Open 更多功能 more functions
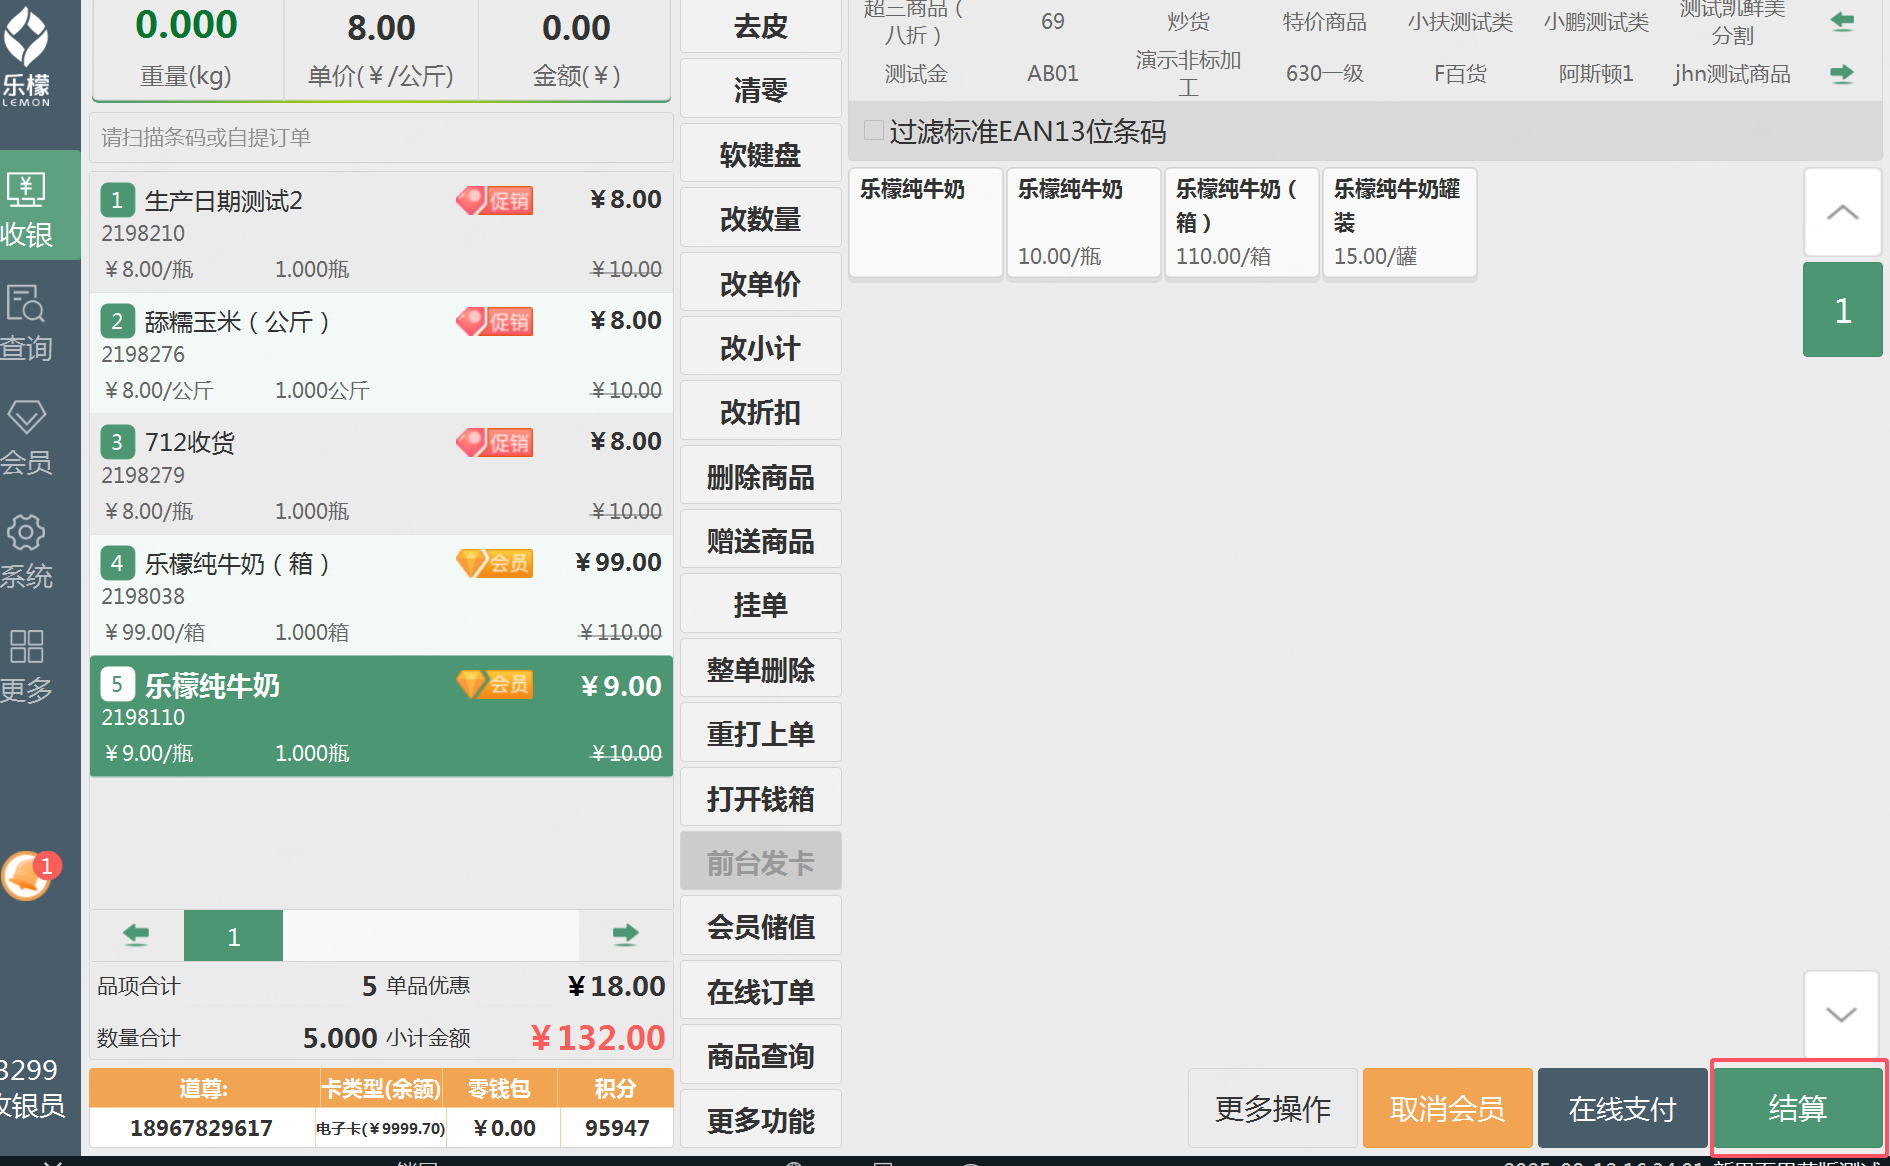 pyautogui.click(x=761, y=1120)
